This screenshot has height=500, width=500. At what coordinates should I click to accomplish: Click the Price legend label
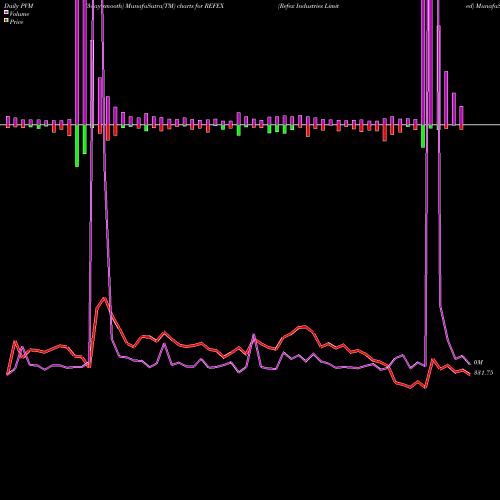pos(16,22)
